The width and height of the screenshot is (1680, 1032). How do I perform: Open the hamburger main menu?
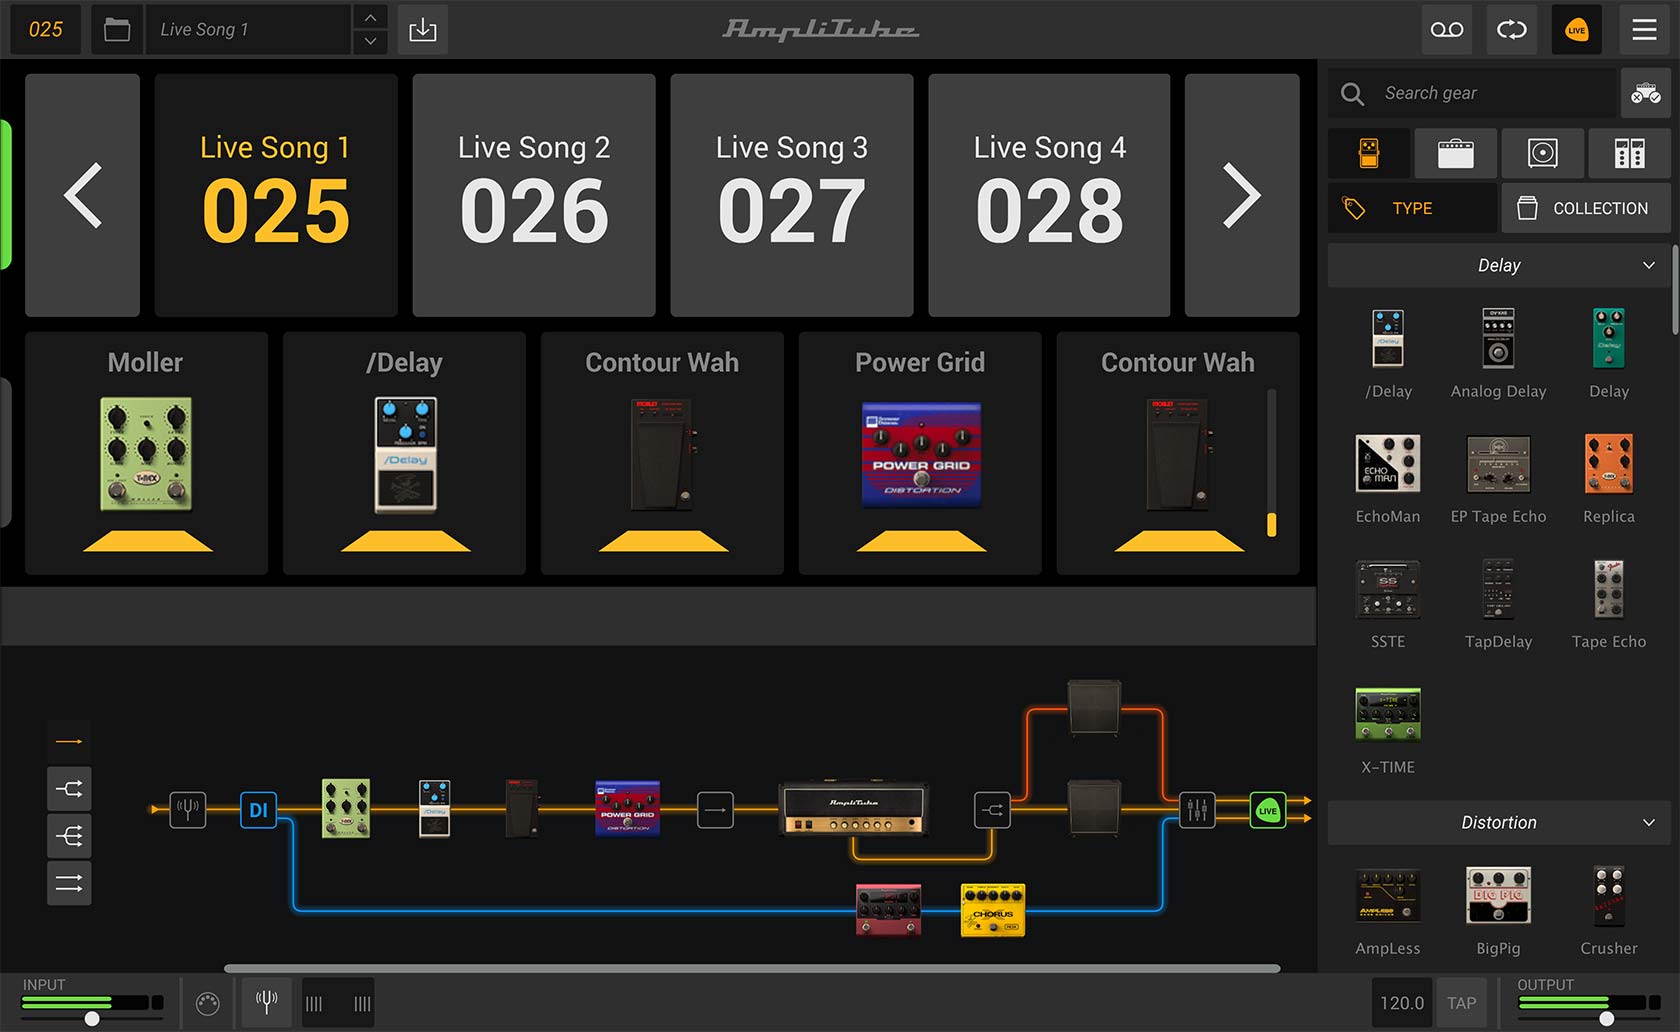[x=1645, y=30]
